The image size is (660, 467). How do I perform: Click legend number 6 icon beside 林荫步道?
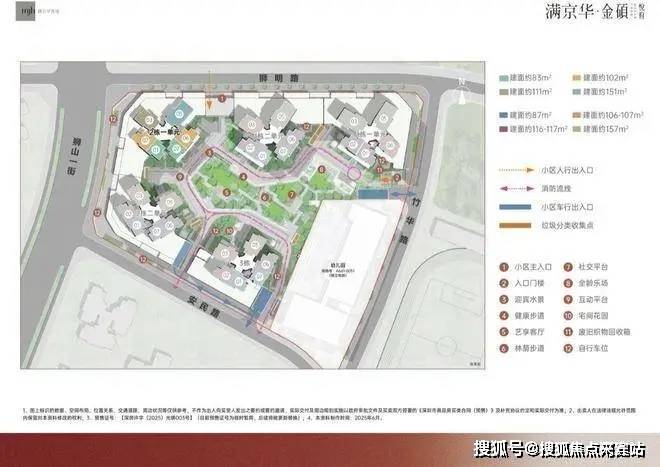(504, 348)
